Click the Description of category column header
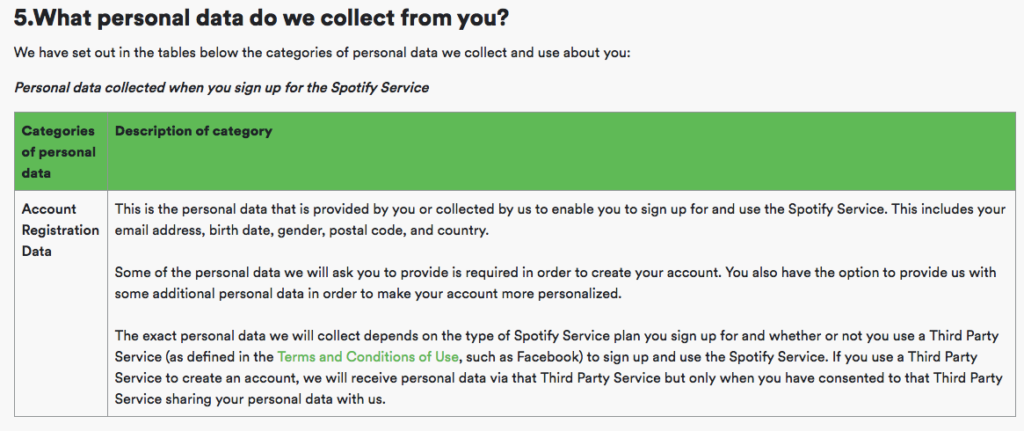 [x=193, y=131]
